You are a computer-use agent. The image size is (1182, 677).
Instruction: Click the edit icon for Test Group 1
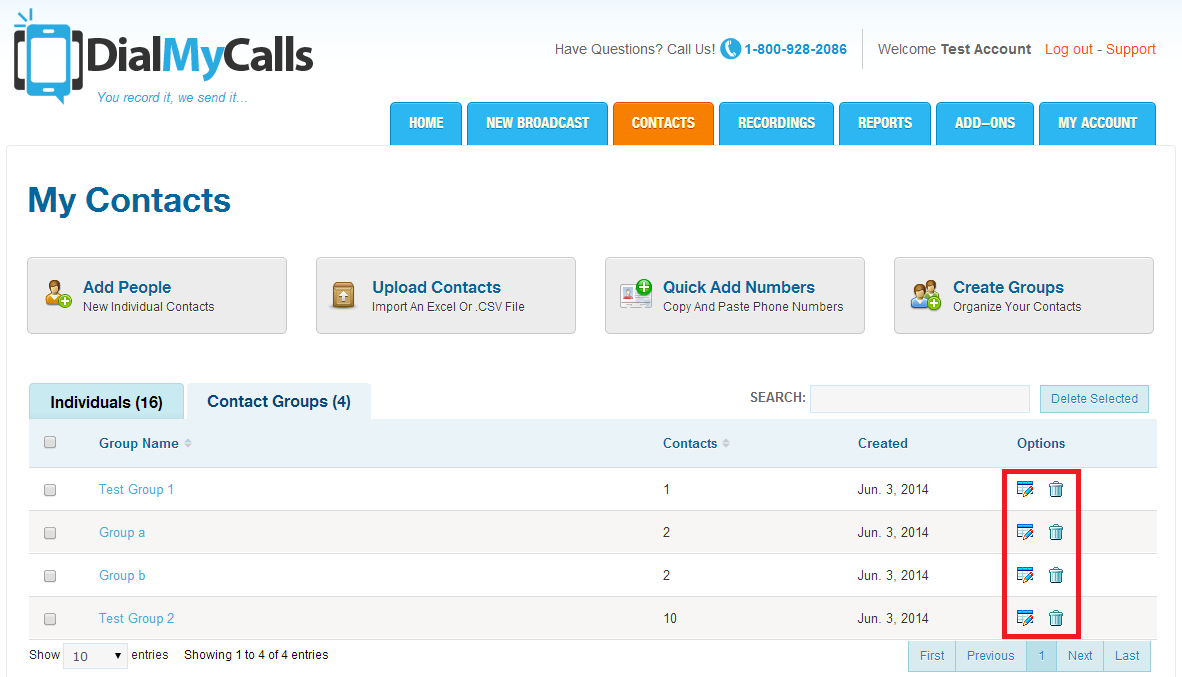(1024, 489)
